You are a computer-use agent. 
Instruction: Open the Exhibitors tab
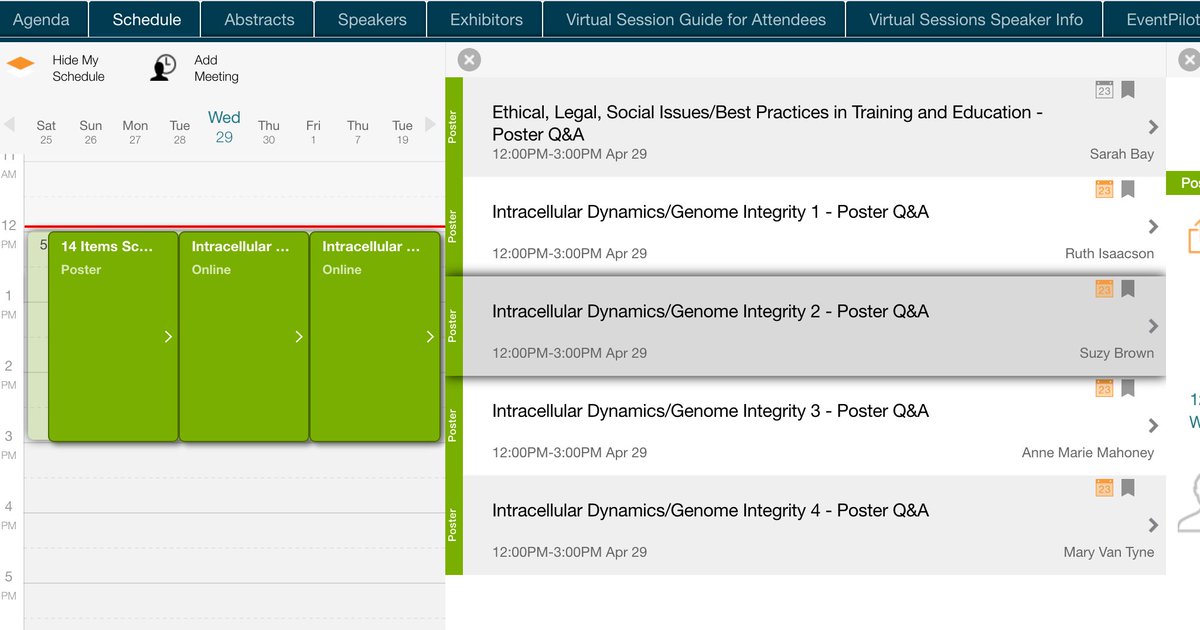(x=486, y=19)
